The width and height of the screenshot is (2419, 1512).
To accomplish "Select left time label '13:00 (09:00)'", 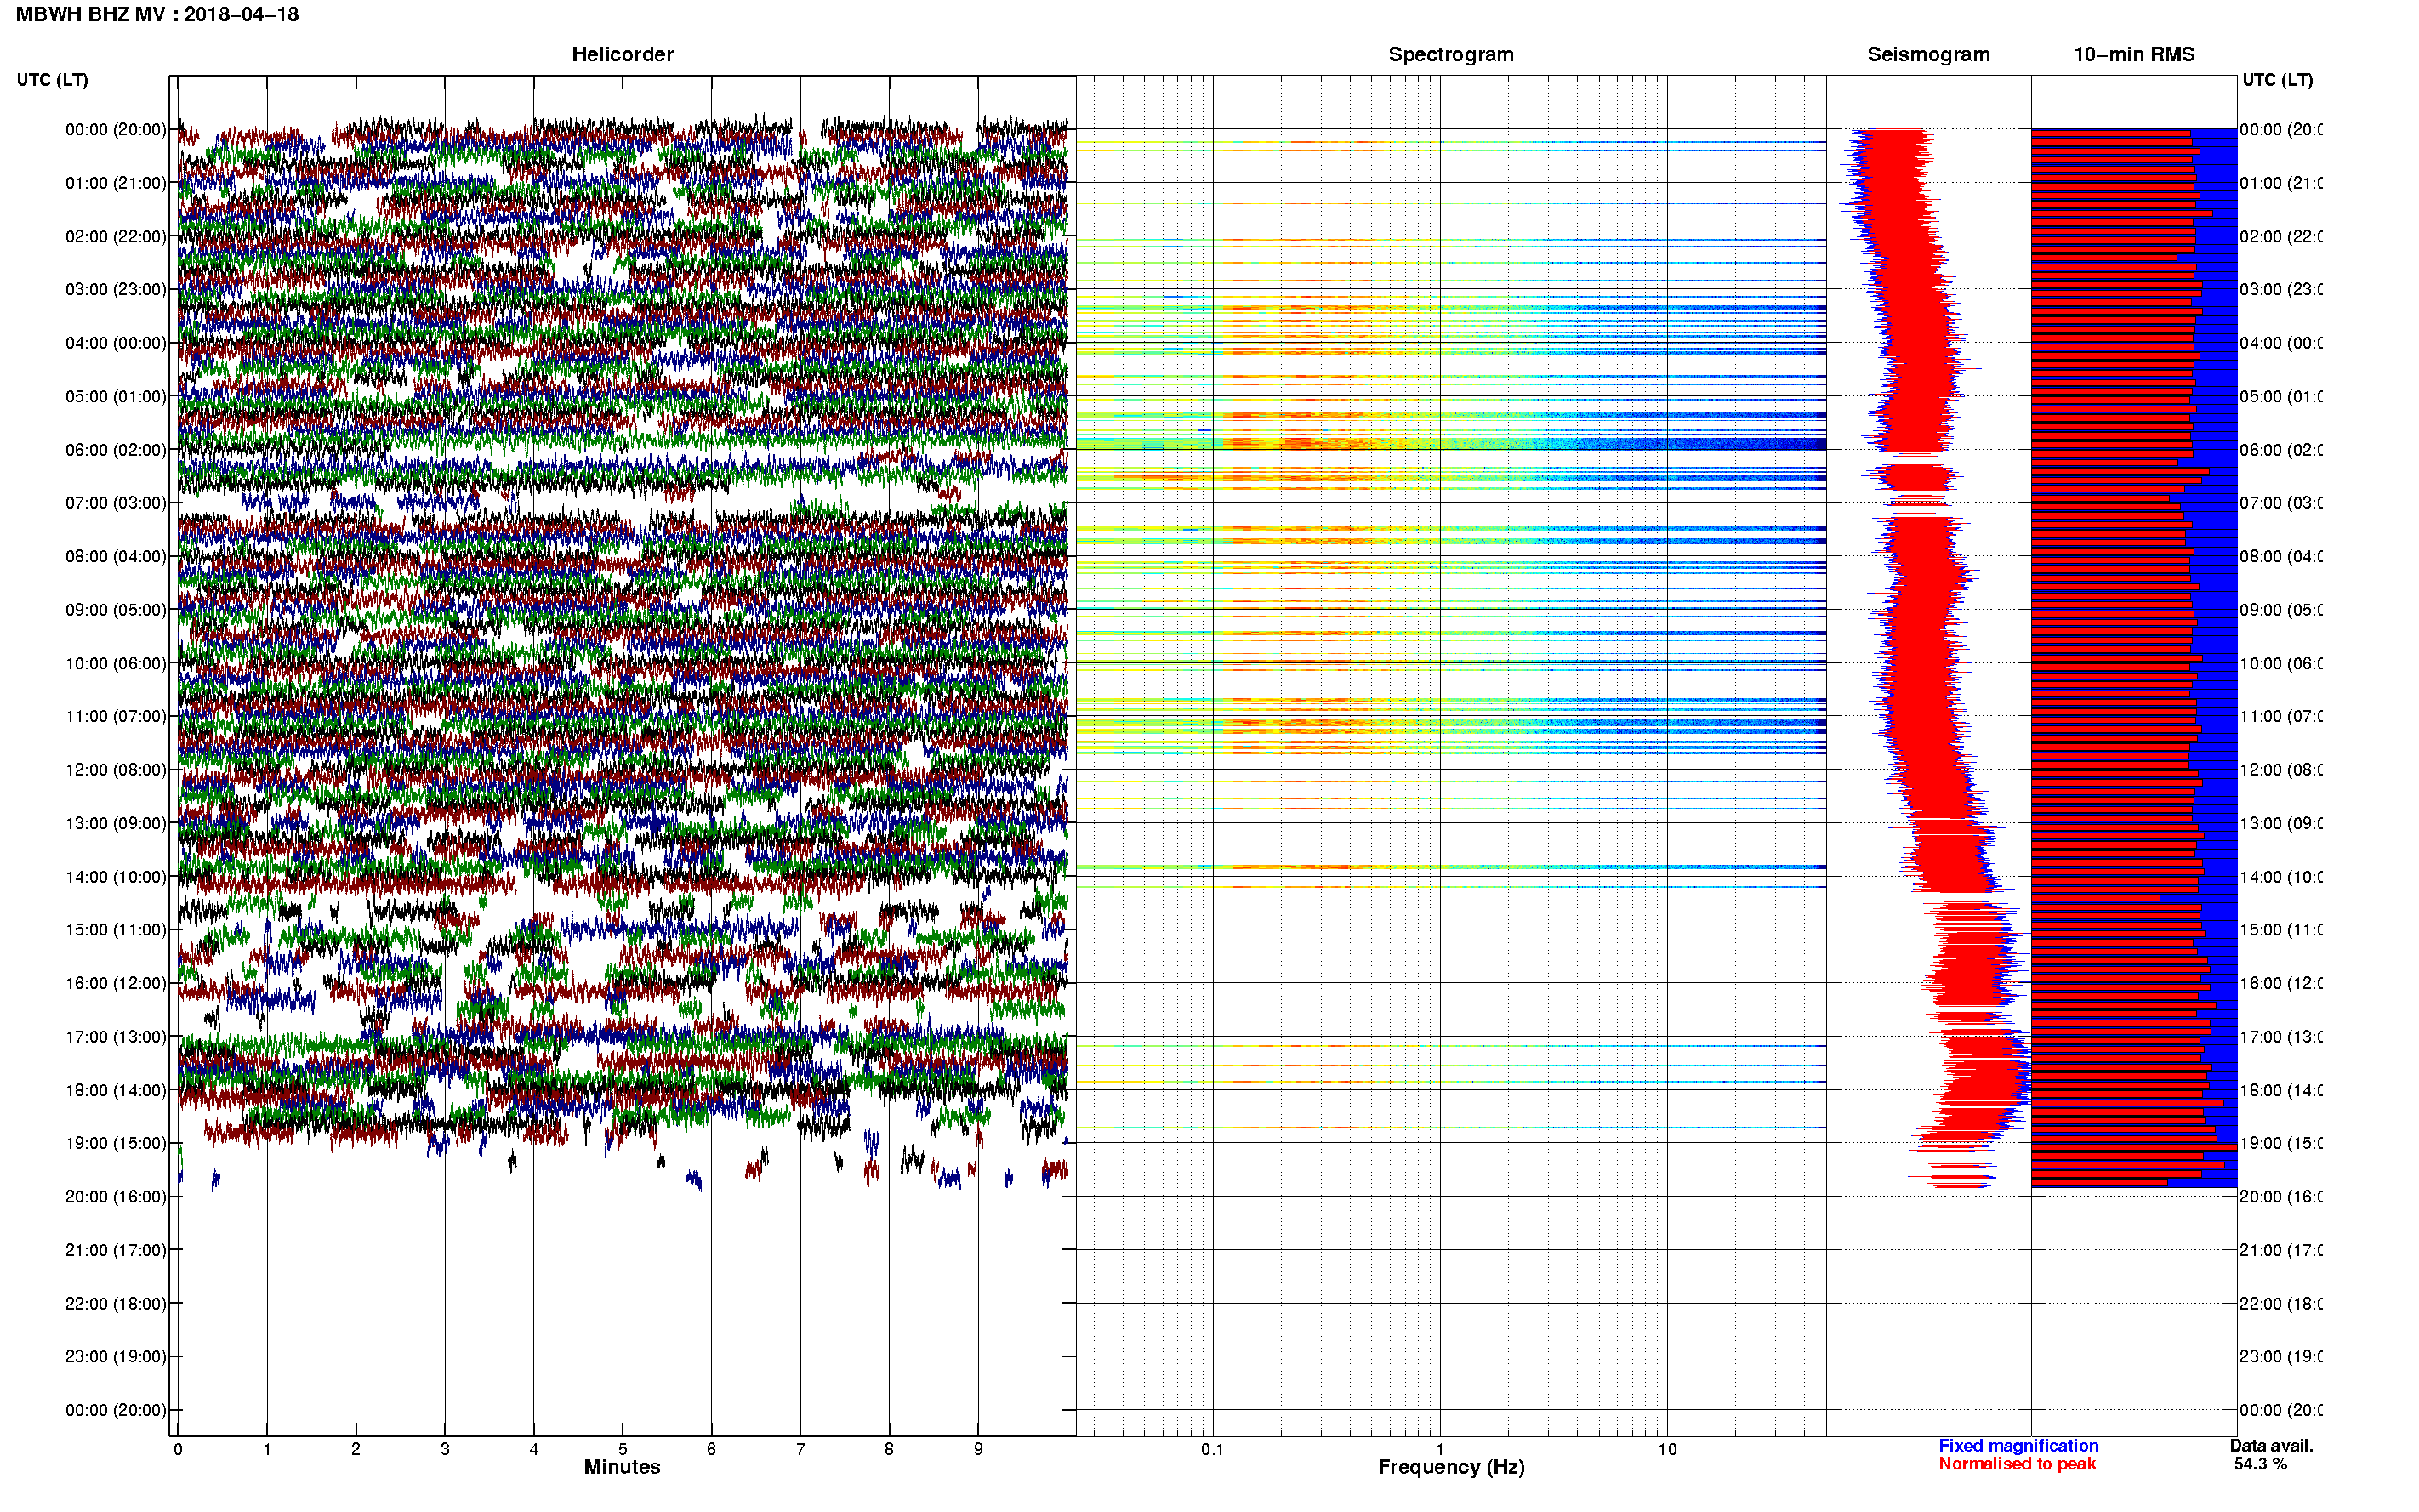I will (116, 824).
